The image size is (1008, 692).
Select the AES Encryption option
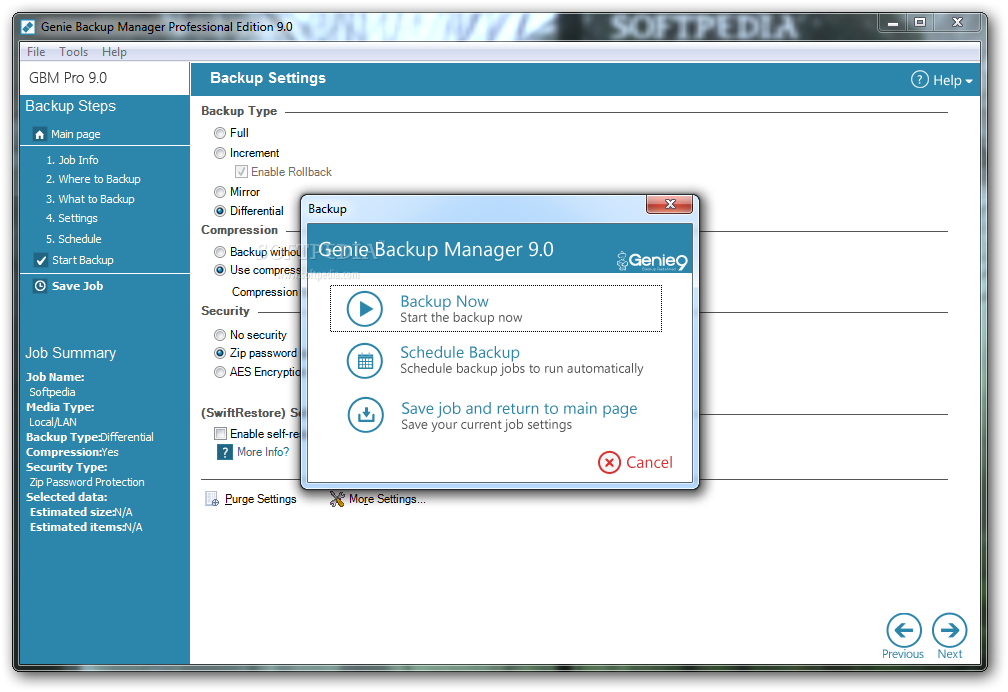pyautogui.click(x=220, y=372)
